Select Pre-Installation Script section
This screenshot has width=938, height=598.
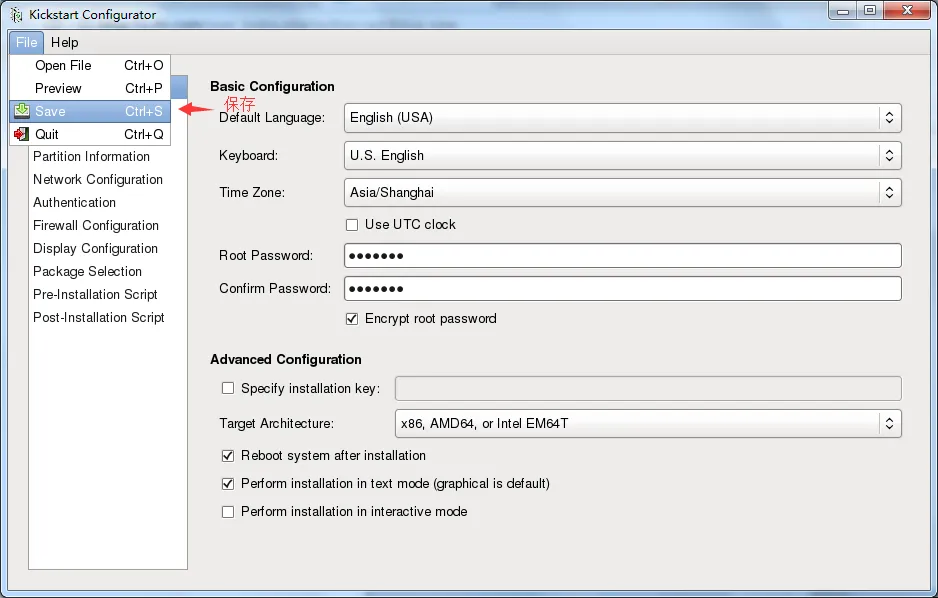[95, 294]
